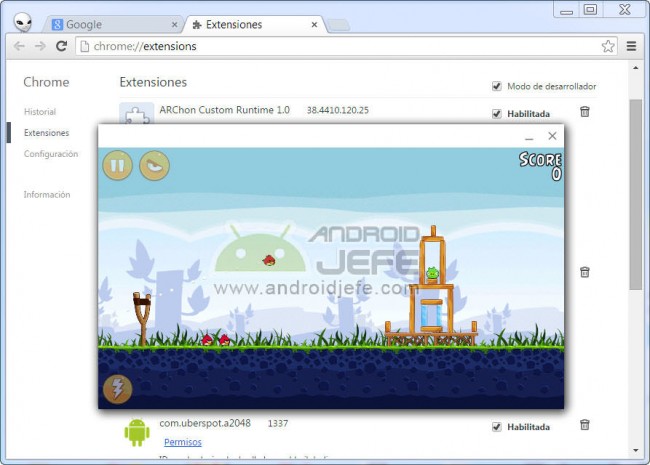Click the page scrollbar thumb
Screen dimensions: 650x465
635,195
